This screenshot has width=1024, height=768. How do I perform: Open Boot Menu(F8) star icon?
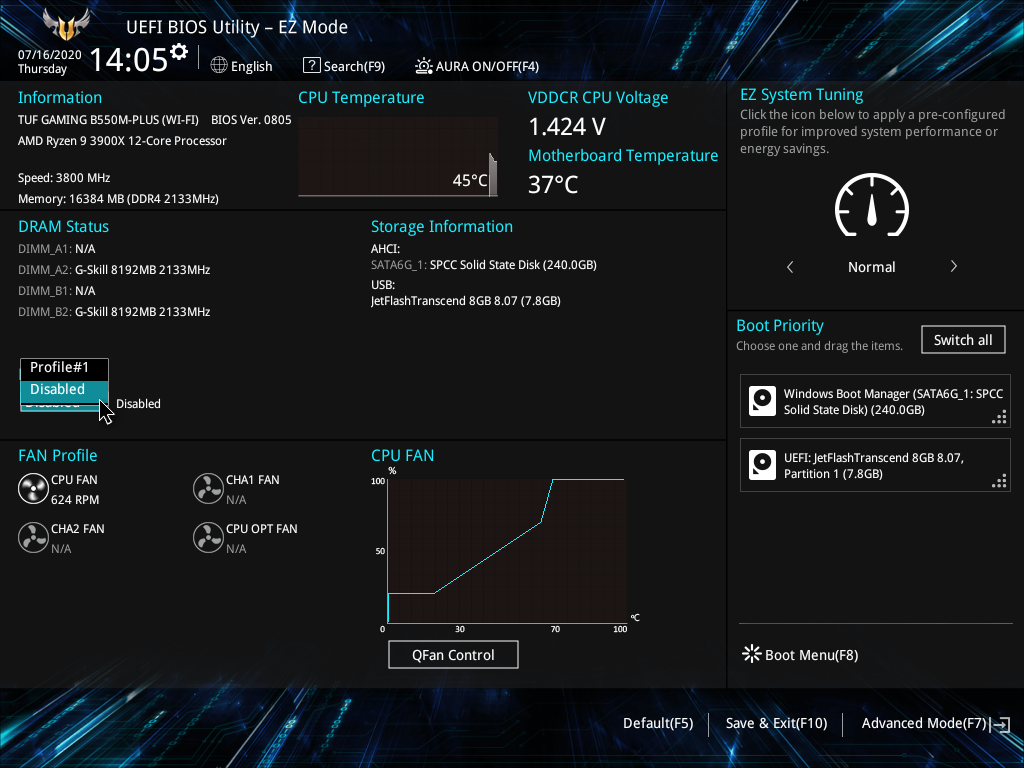[752, 654]
